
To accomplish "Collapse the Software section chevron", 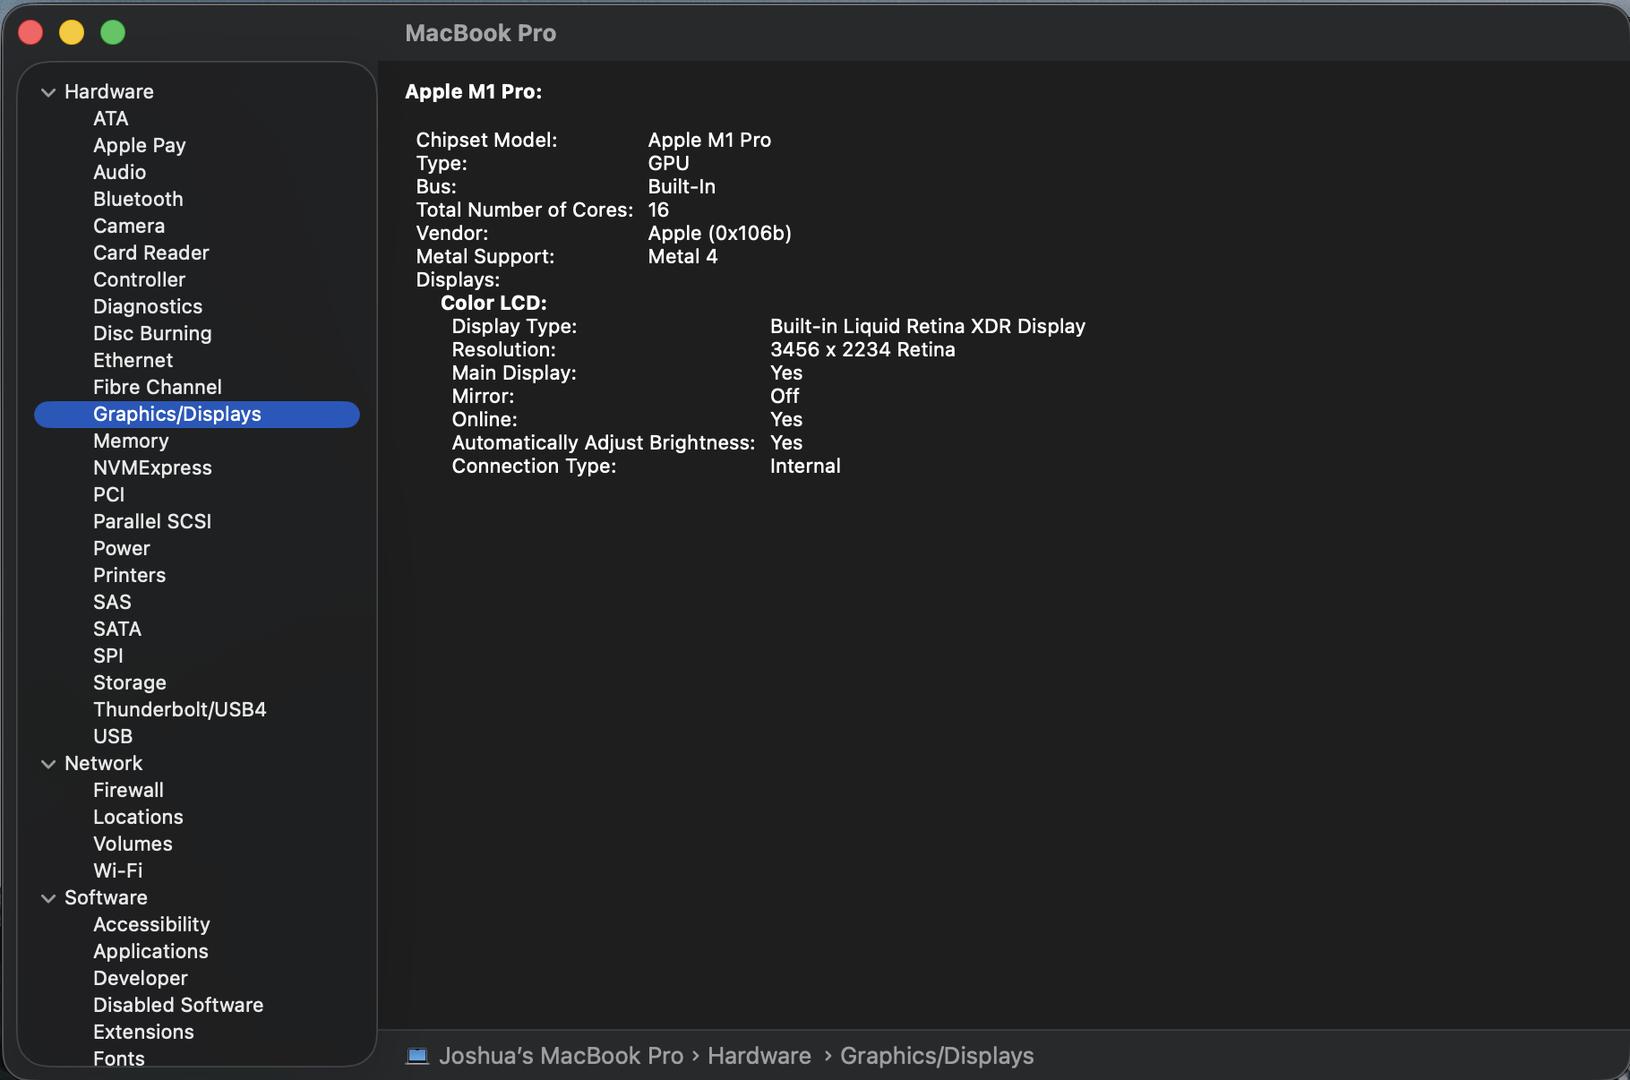I will click(x=48, y=898).
